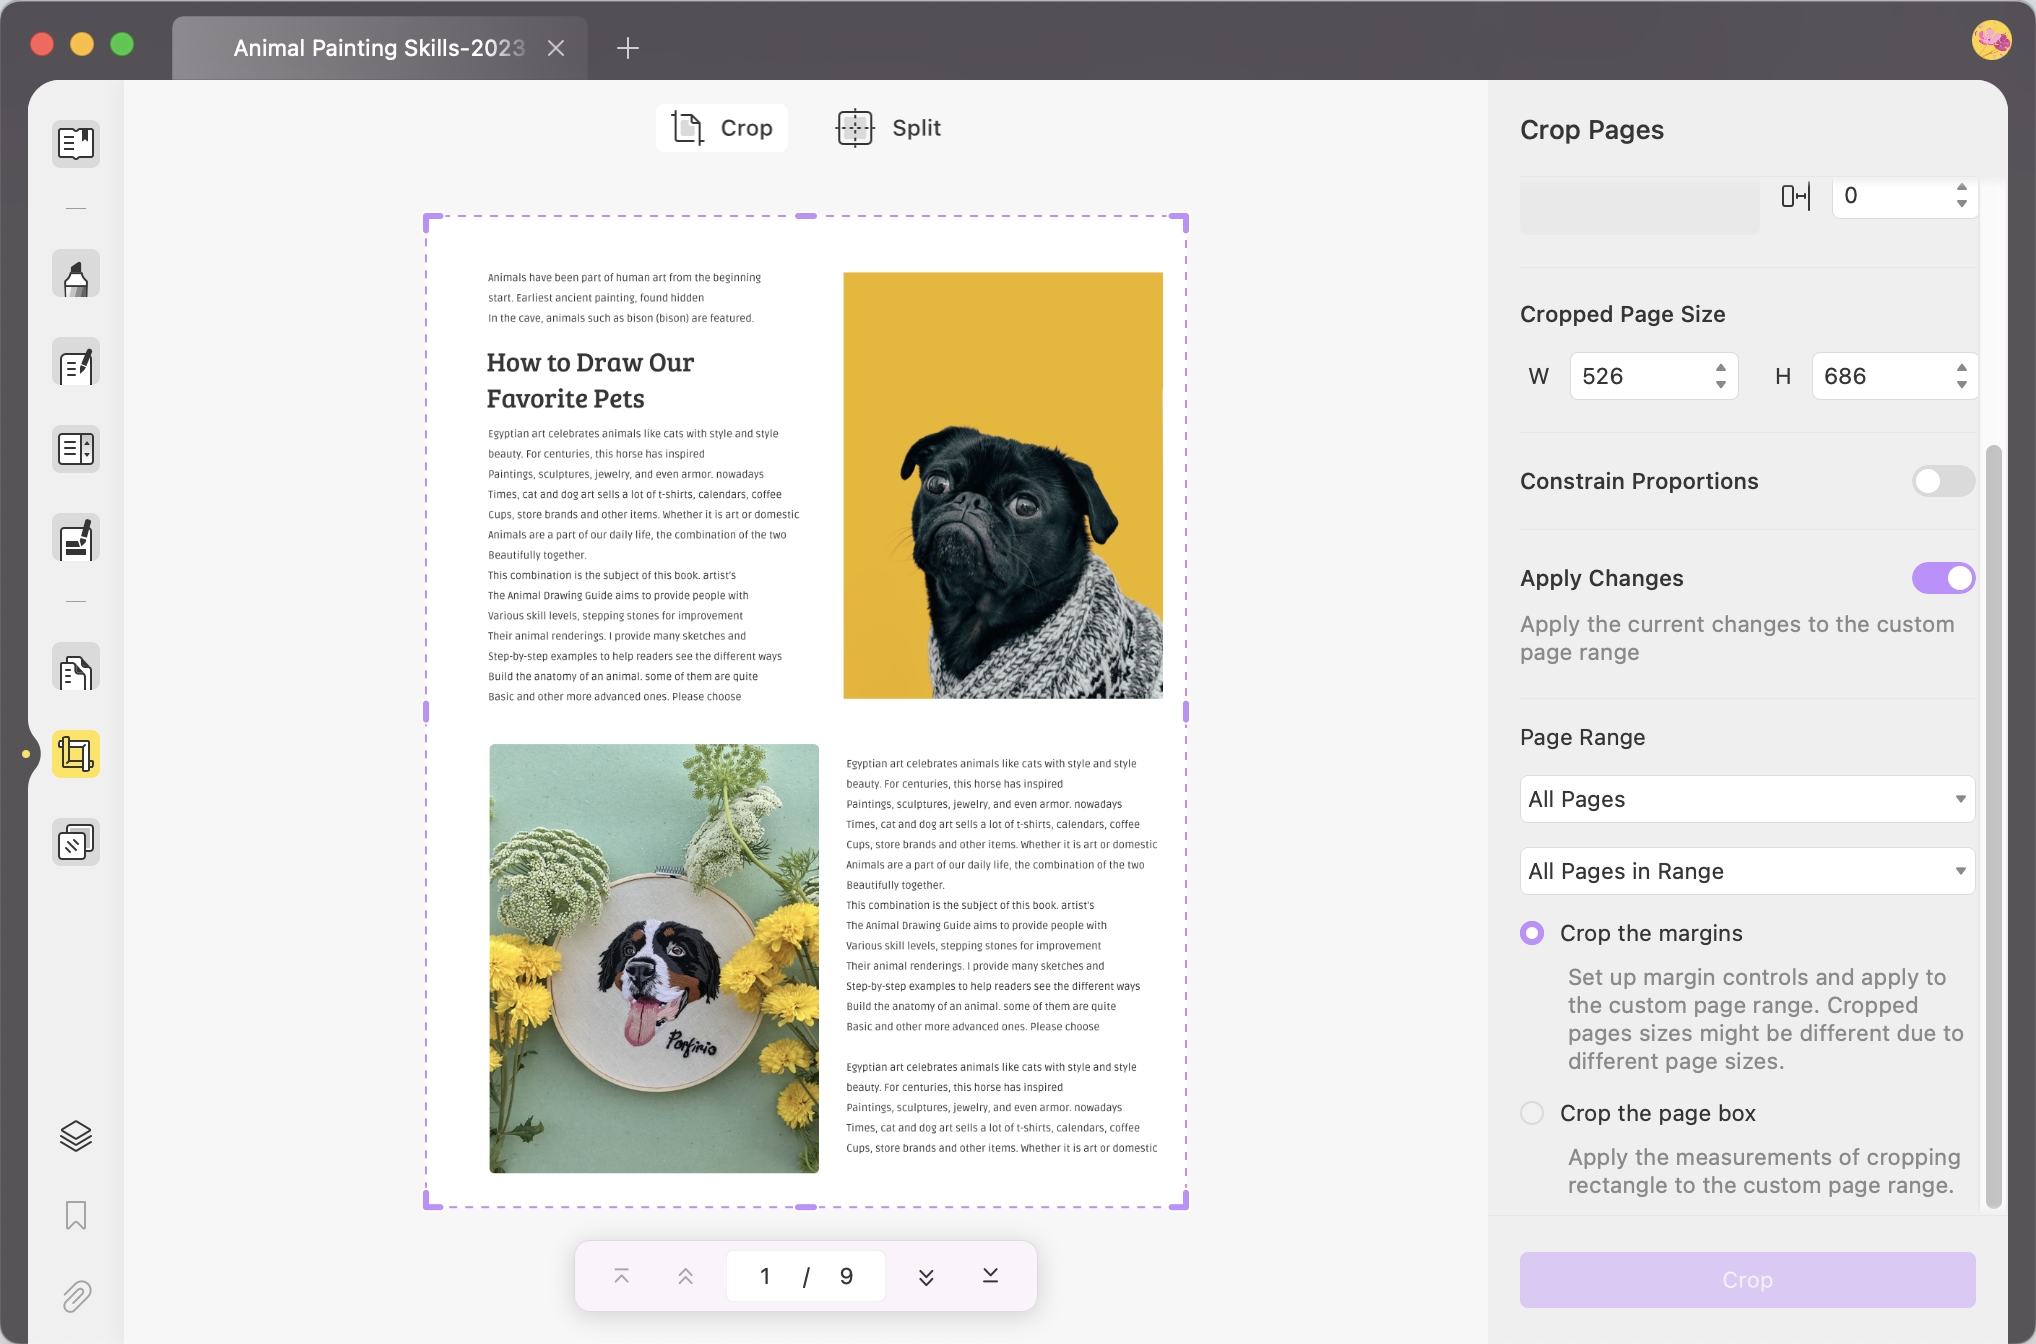
Task: Open the All Pages range dropdown
Action: [1747, 799]
